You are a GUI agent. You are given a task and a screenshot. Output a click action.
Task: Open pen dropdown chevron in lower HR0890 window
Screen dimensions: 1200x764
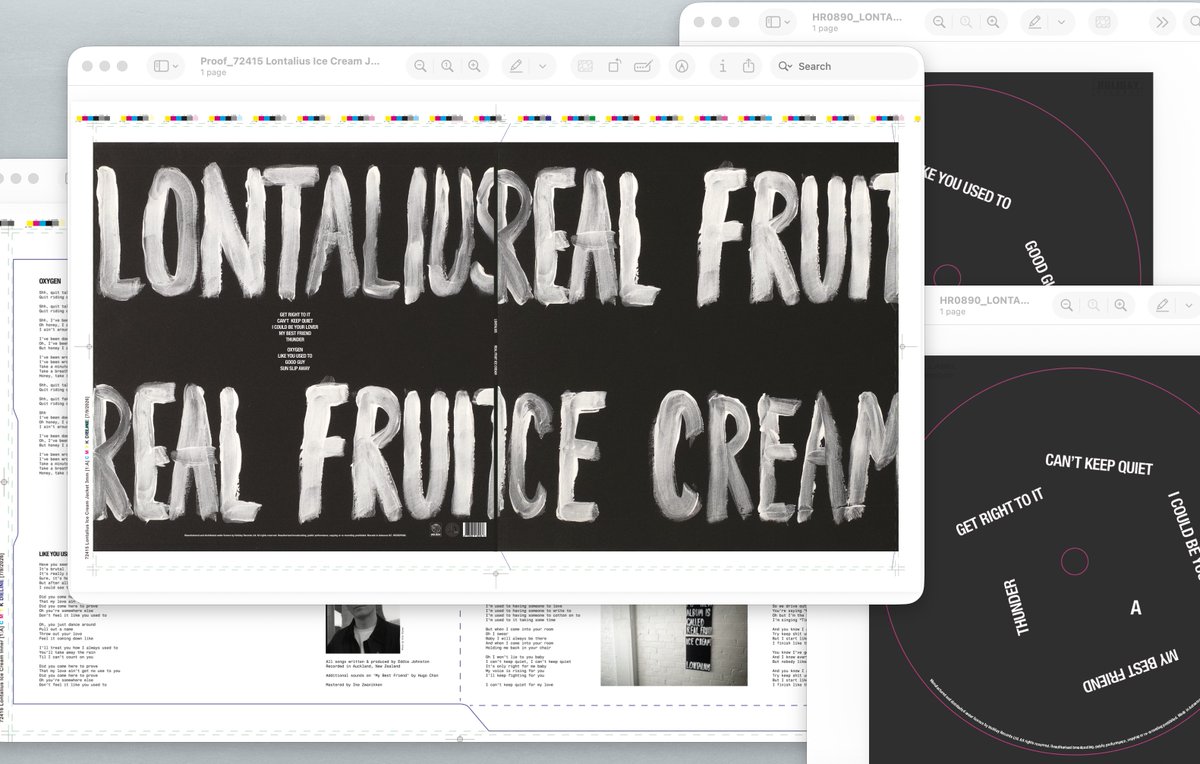click(x=1190, y=304)
